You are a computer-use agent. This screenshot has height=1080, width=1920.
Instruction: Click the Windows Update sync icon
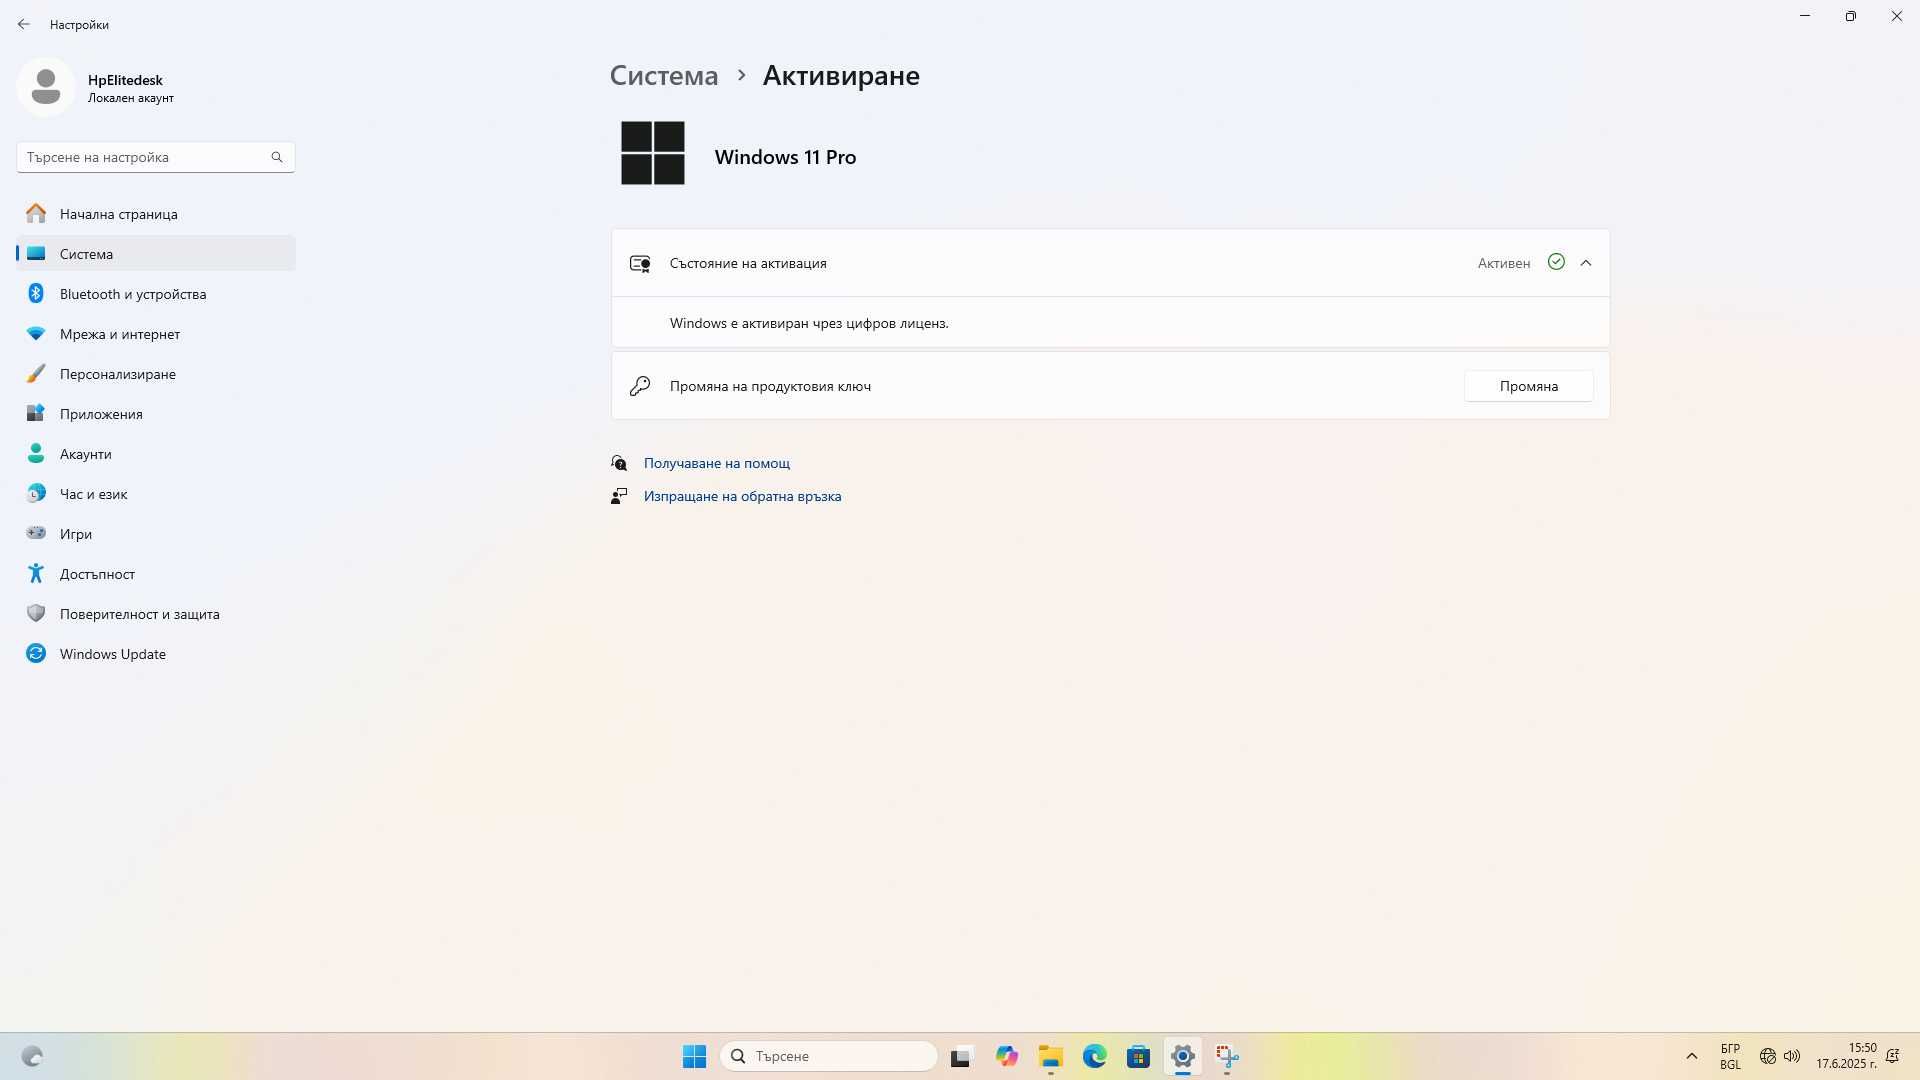[x=36, y=653]
